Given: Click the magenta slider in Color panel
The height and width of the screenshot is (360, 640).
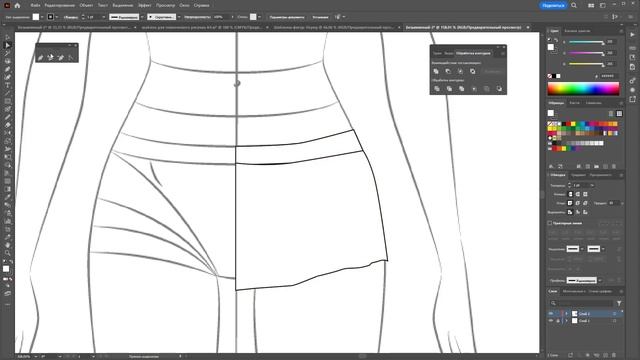Looking at the screenshot, I should pos(587,53).
